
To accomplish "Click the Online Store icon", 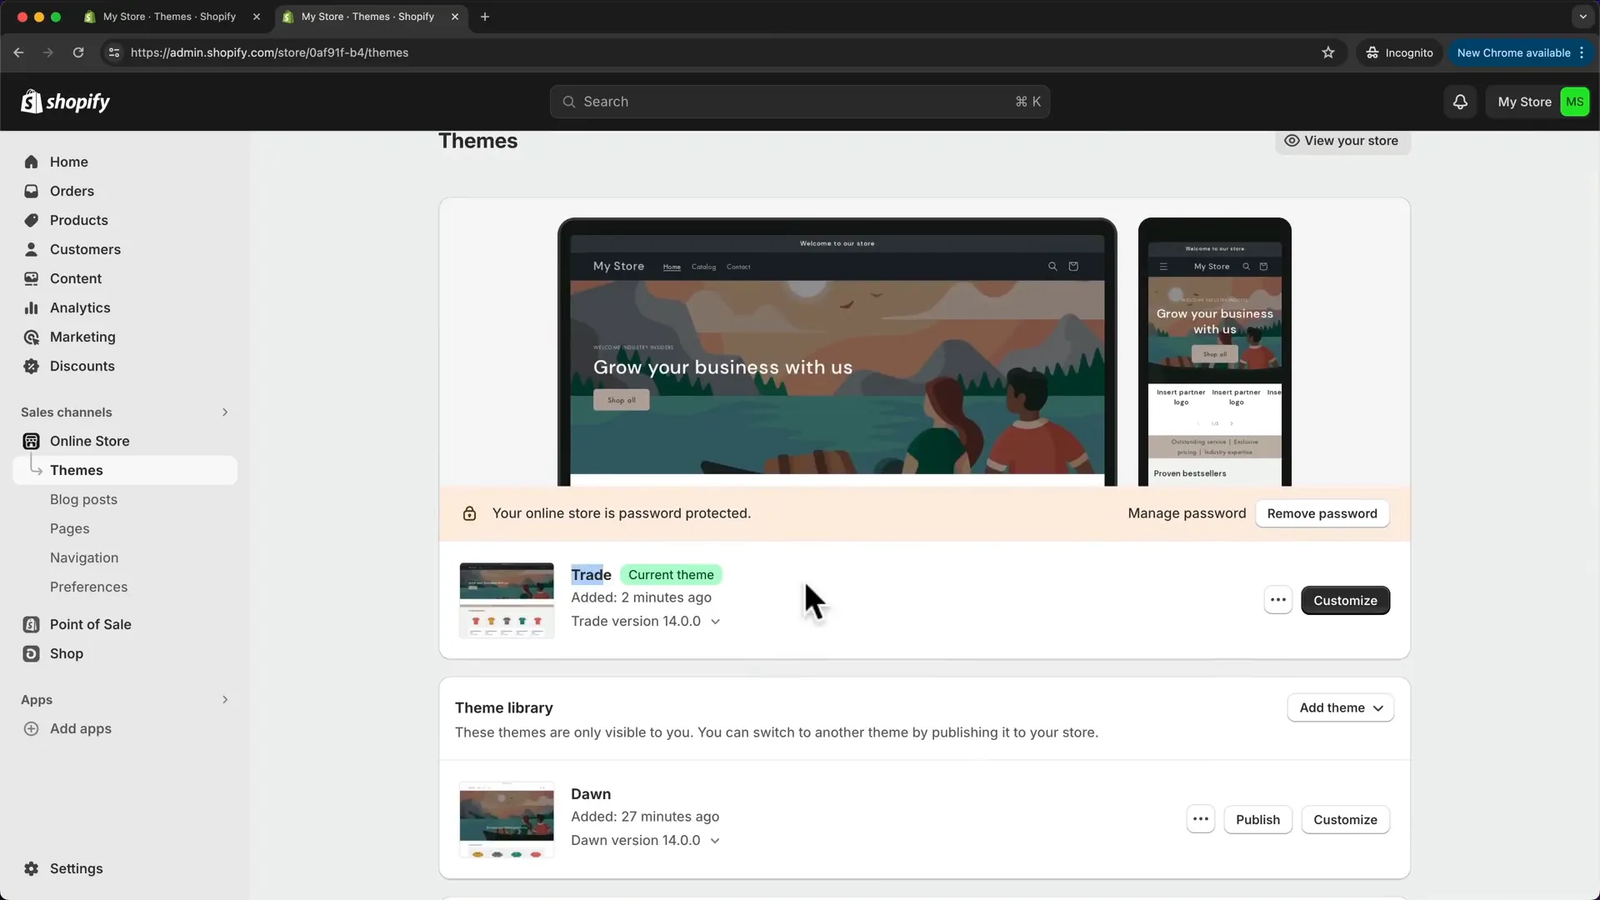I will pos(31,441).
